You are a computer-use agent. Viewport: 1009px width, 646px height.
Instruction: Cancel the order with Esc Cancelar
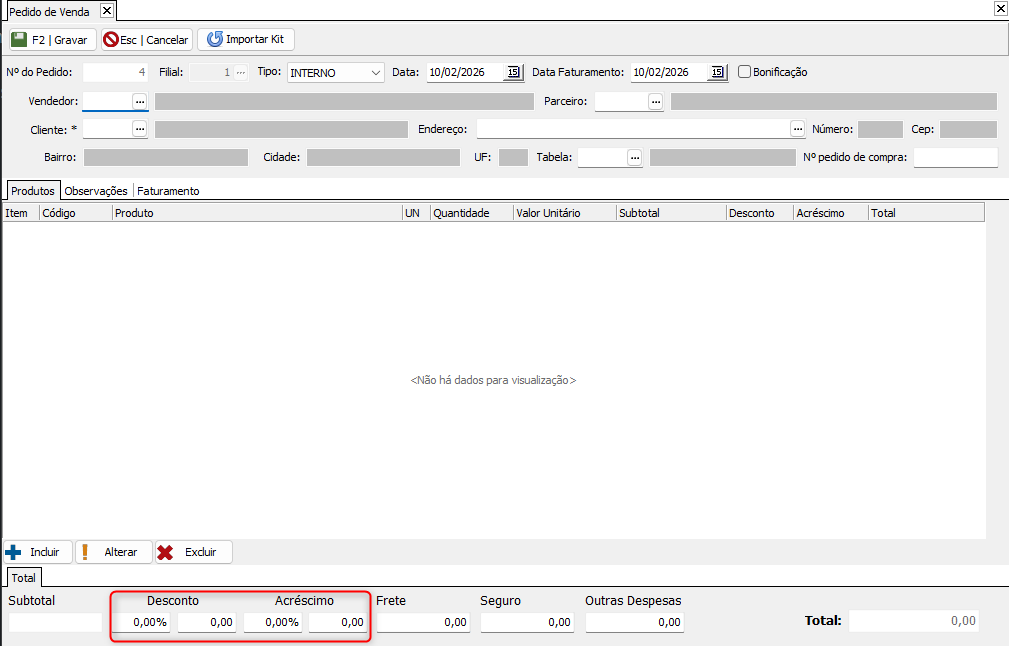pyautogui.click(x=146, y=40)
